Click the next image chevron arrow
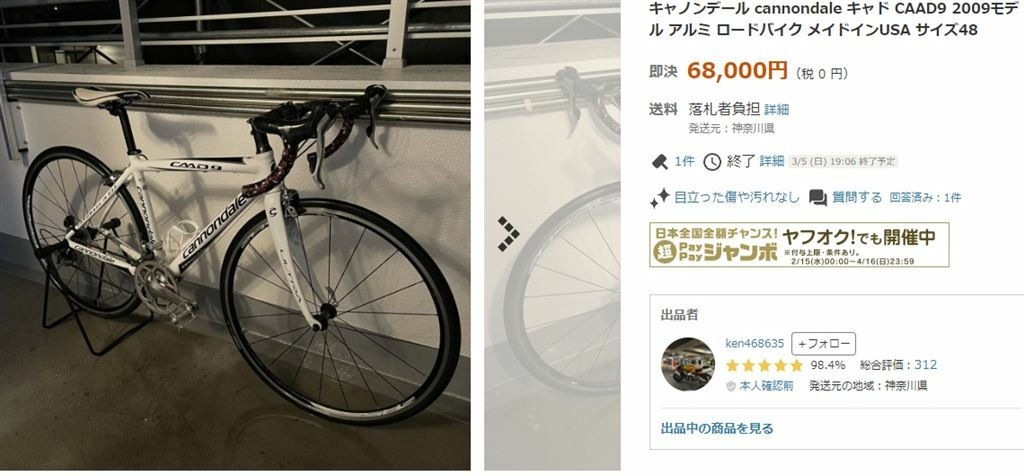 click(x=509, y=234)
